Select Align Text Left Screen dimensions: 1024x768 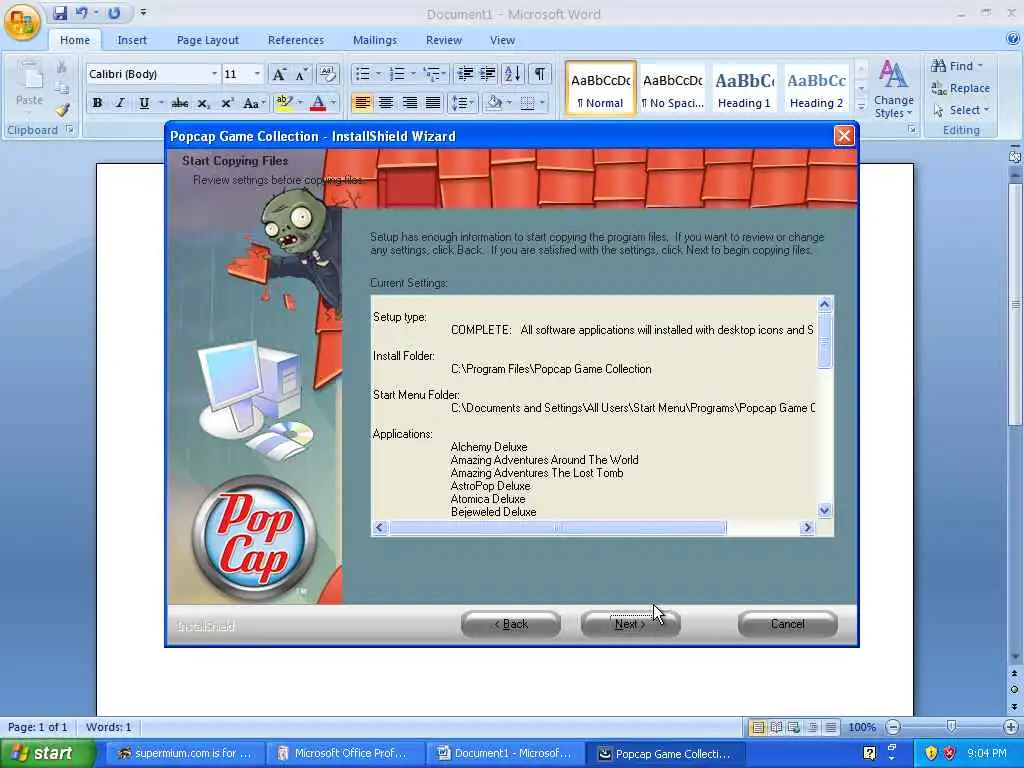coord(362,103)
